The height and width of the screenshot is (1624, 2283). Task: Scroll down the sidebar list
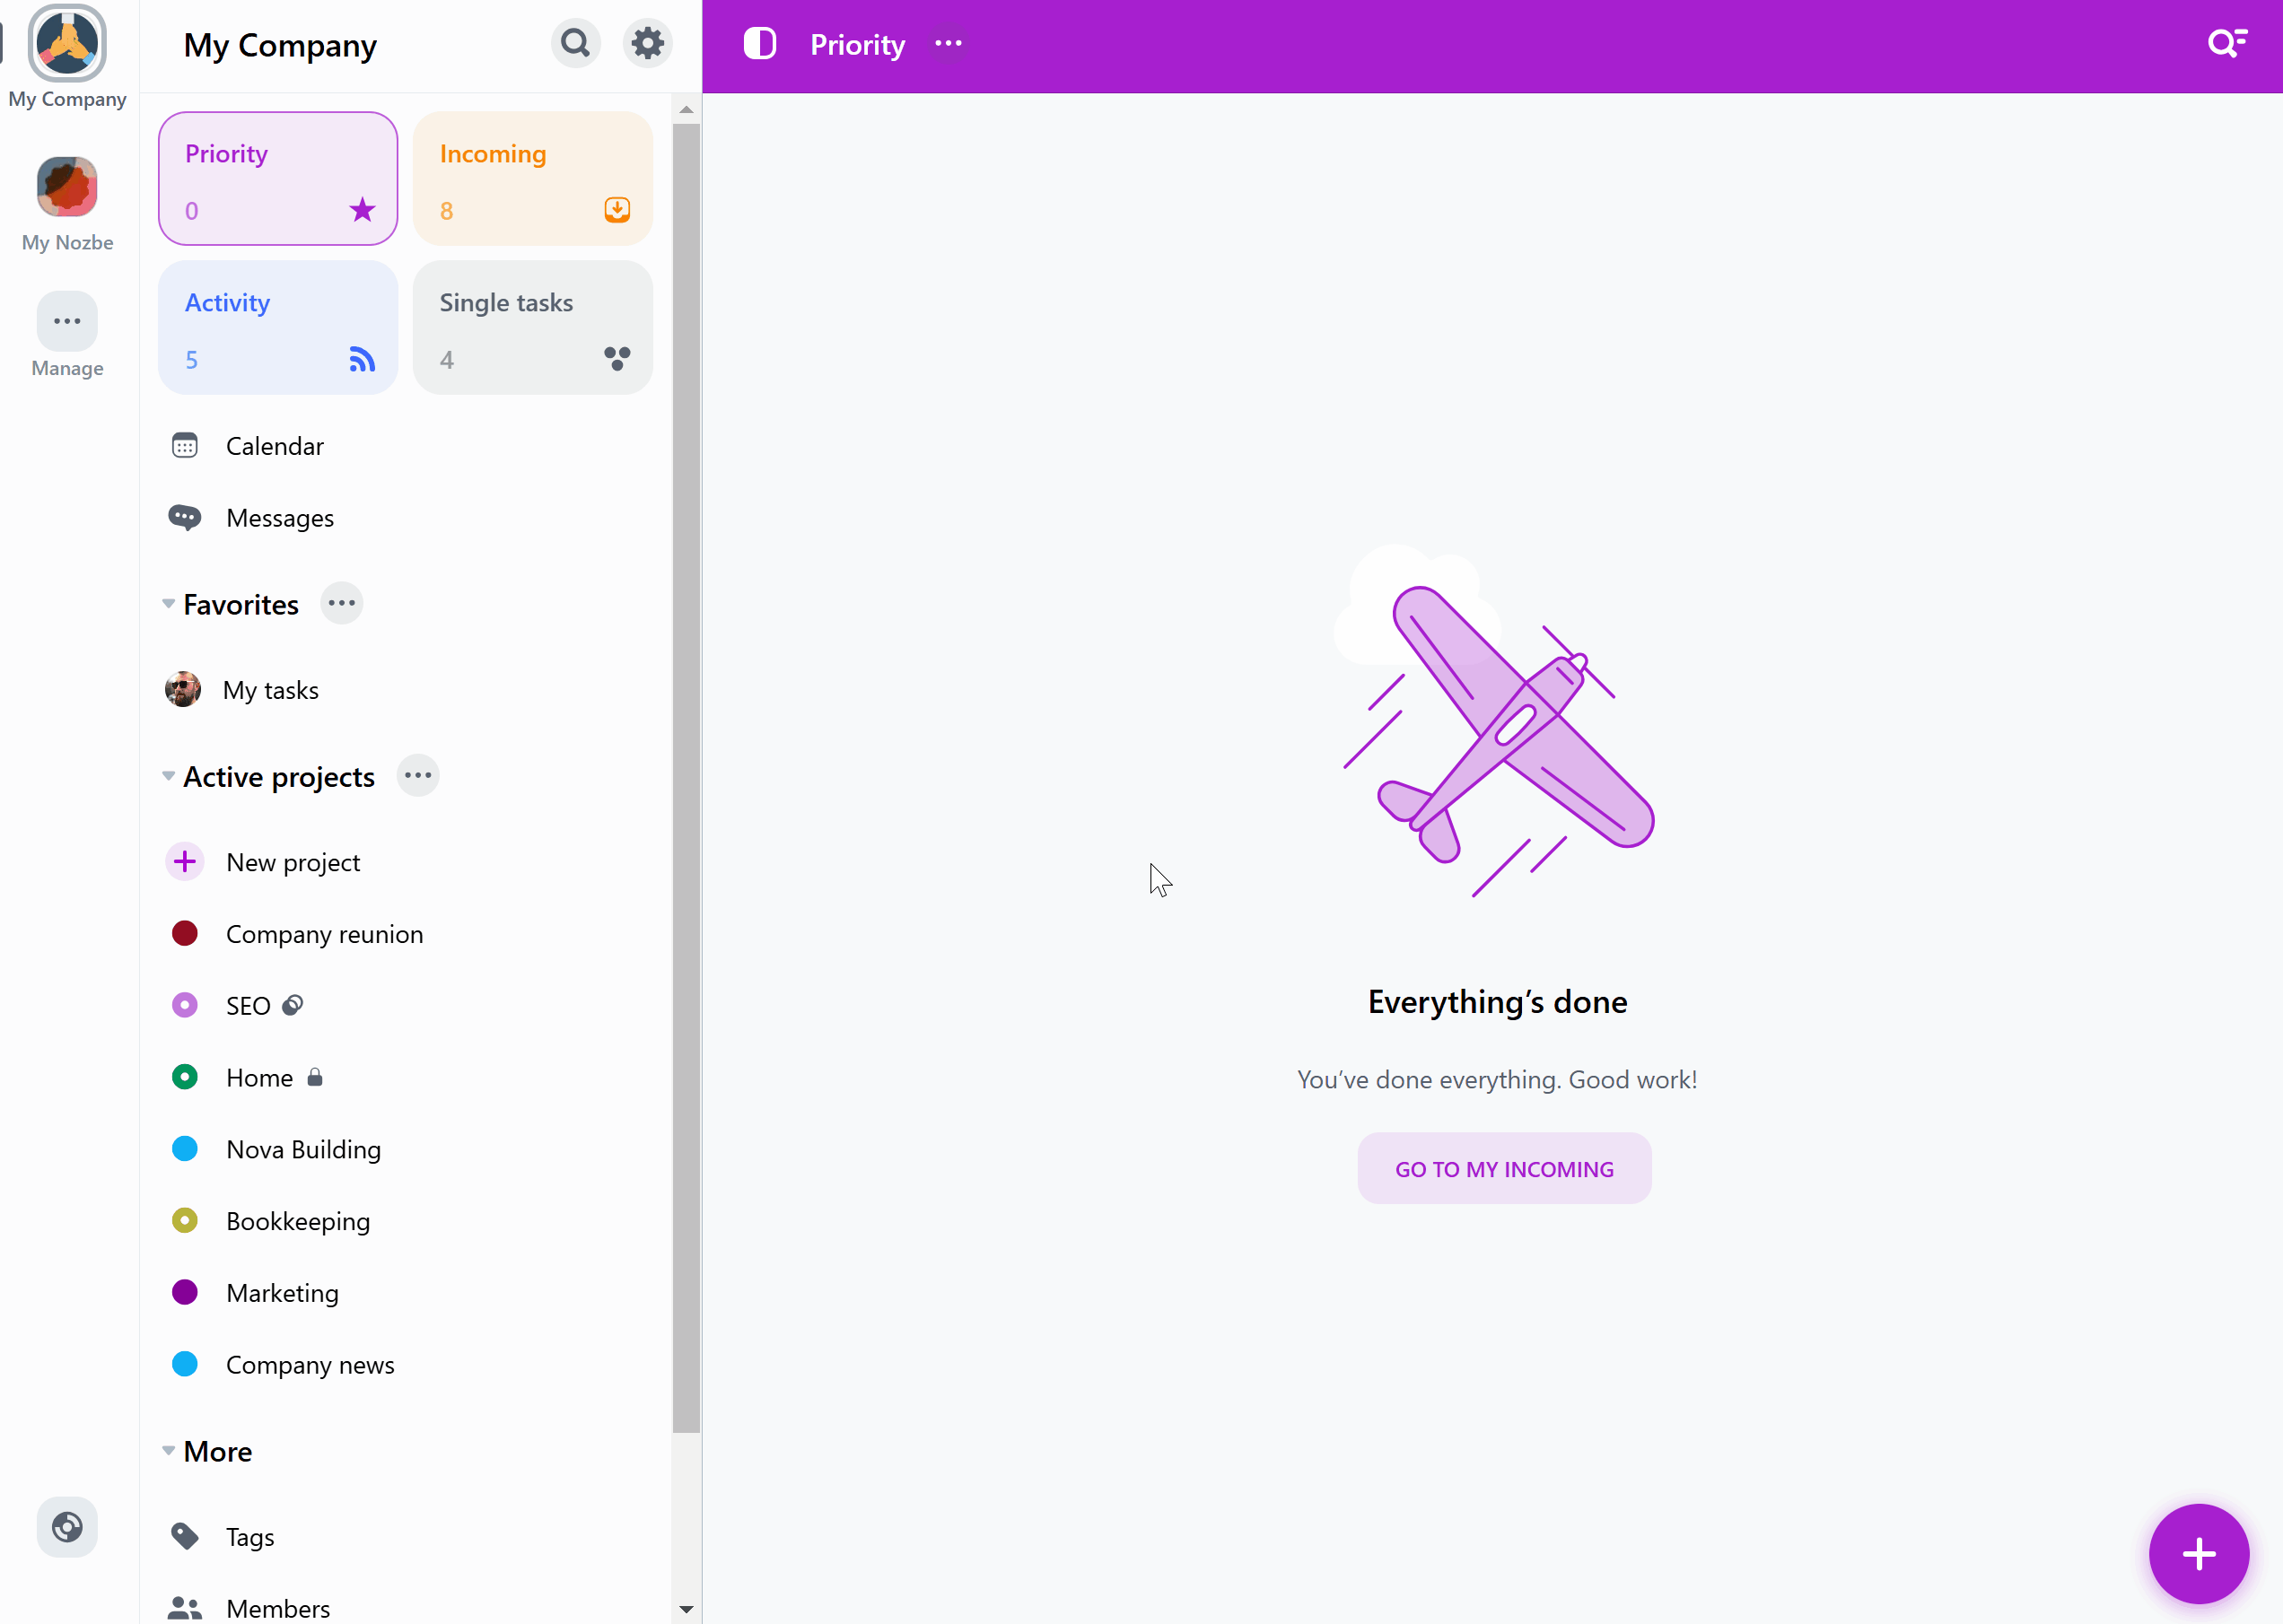tap(686, 1611)
